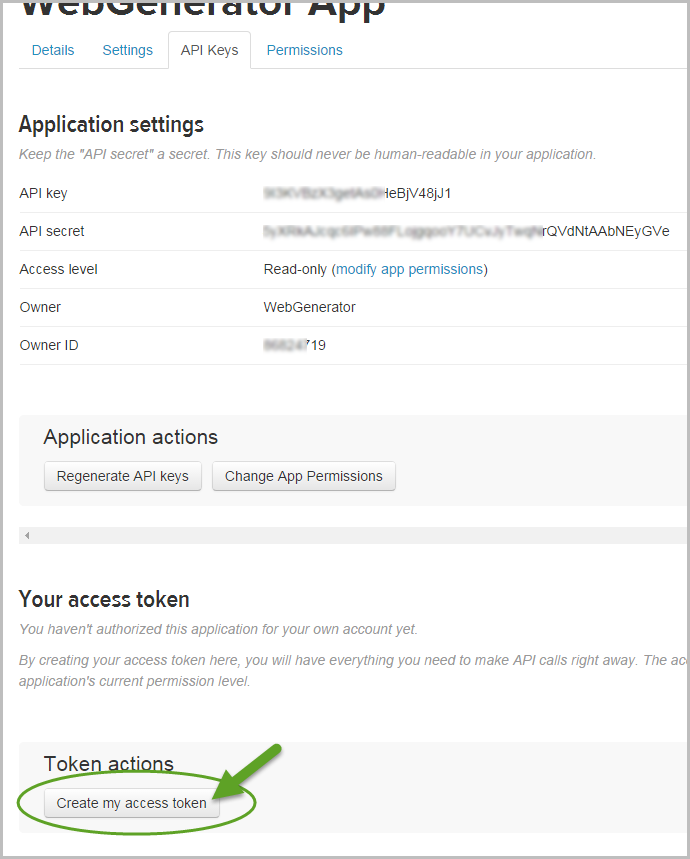690x859 pixels.
Task: Click the Your access token heading
Action: pos(103,600)
